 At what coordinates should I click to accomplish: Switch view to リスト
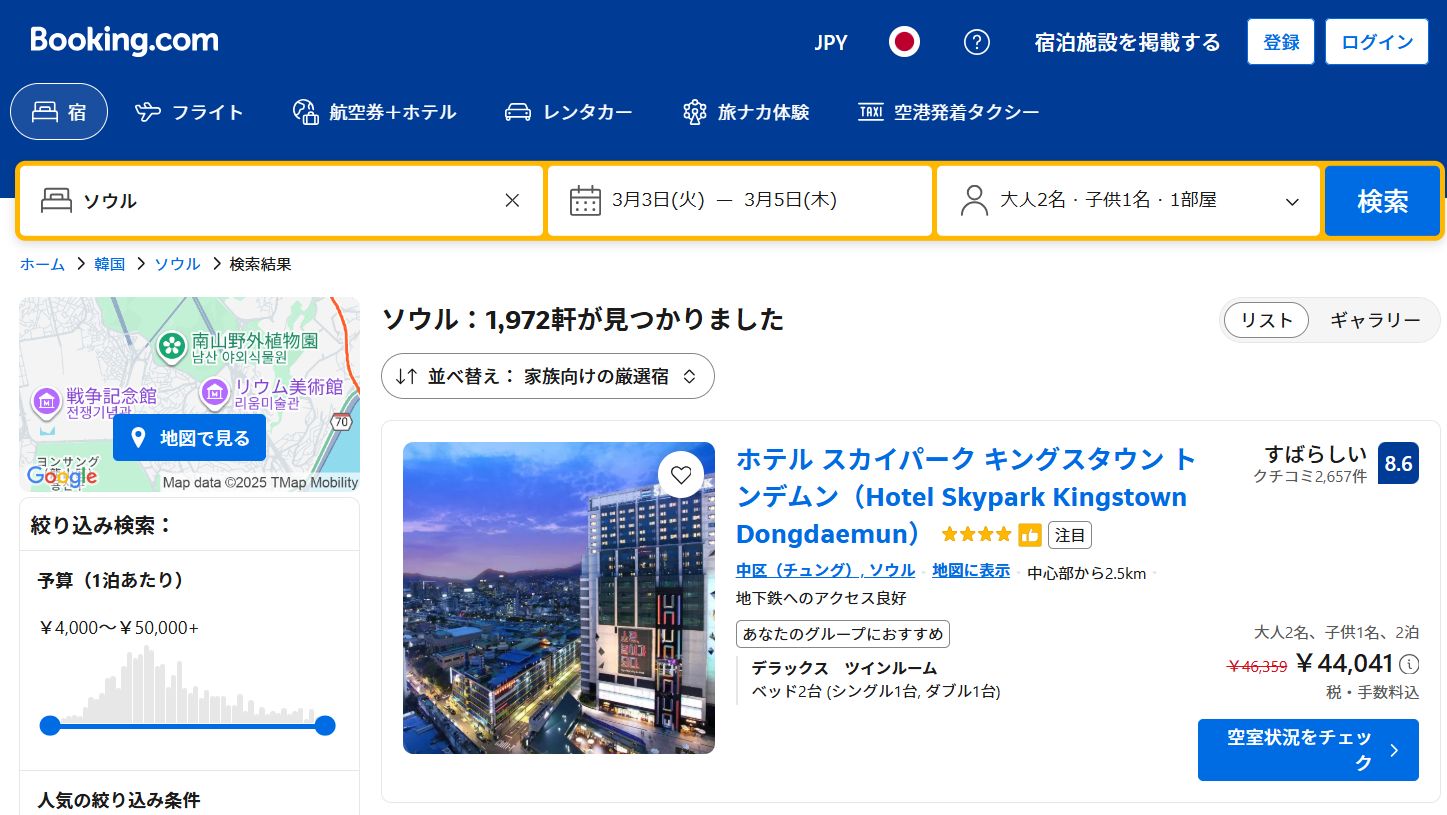point(1265,320)
